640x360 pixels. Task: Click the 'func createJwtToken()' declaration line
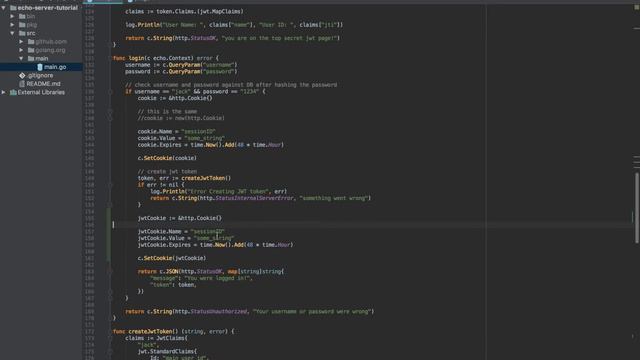(x=173, y=331)
